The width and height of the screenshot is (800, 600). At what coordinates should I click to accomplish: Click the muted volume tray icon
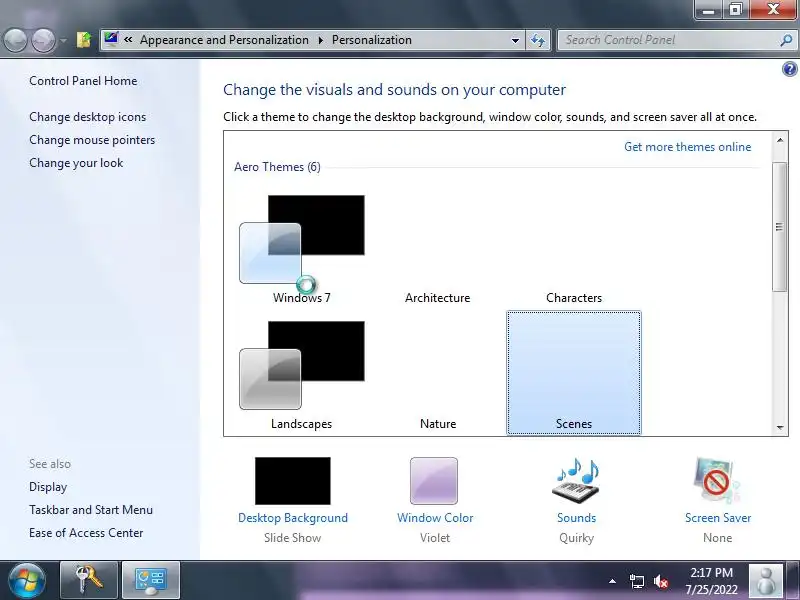coord(661,581)
